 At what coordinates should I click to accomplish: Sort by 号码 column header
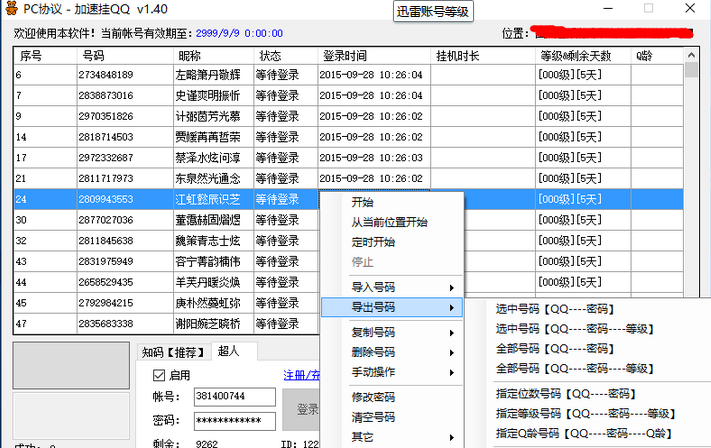coord(125,56)
